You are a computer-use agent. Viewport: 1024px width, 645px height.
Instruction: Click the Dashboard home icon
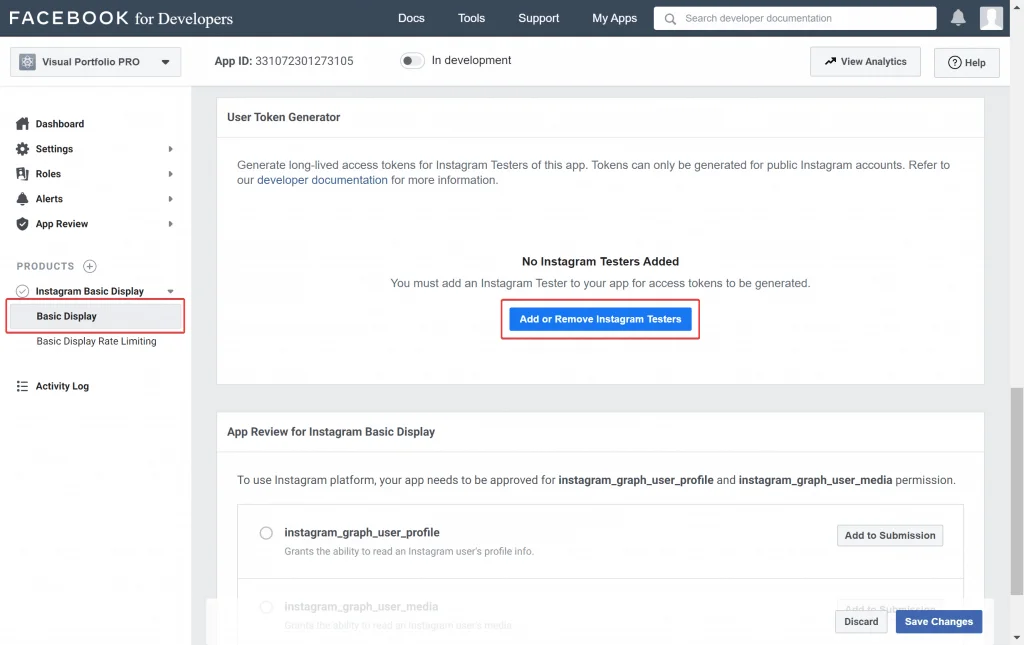22,124
